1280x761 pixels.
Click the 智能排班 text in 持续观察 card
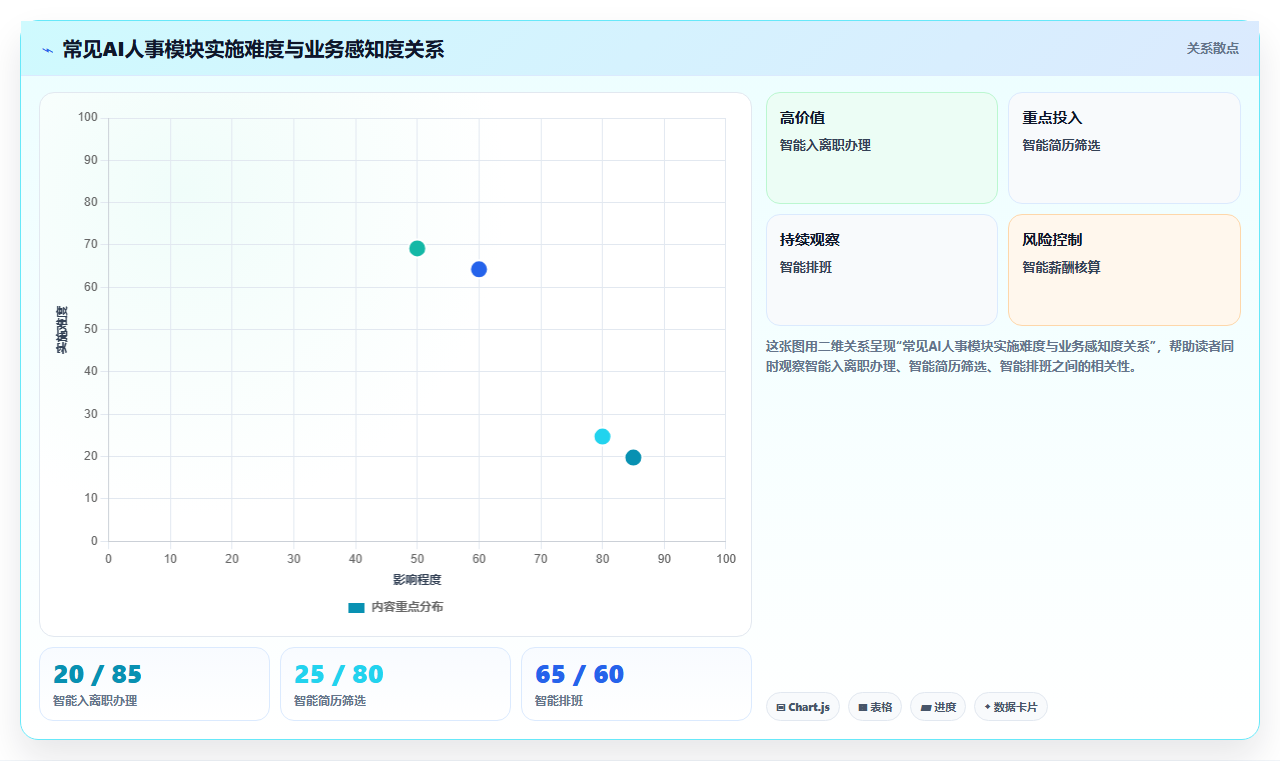tap(806, 267)
